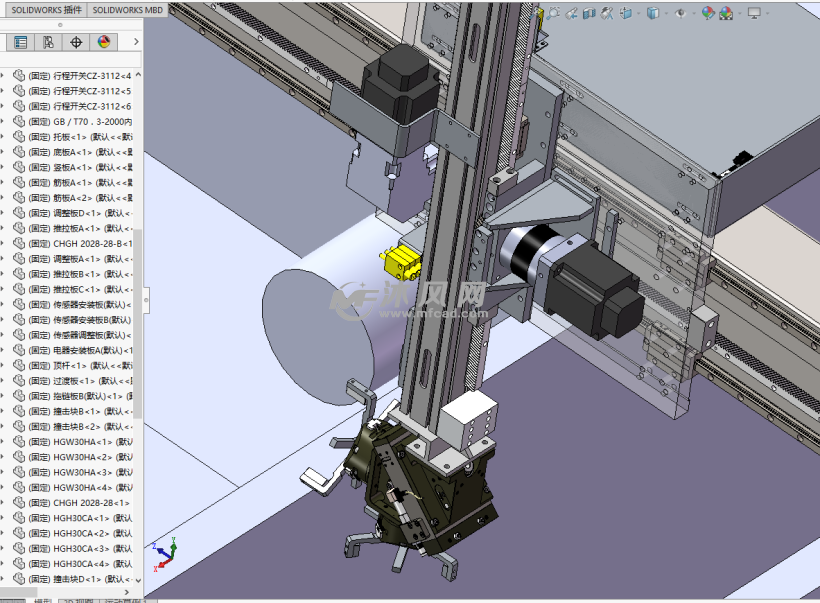
Task: Expand the HGW30HA<1> tree node
Action: click(x=4, y=441)
